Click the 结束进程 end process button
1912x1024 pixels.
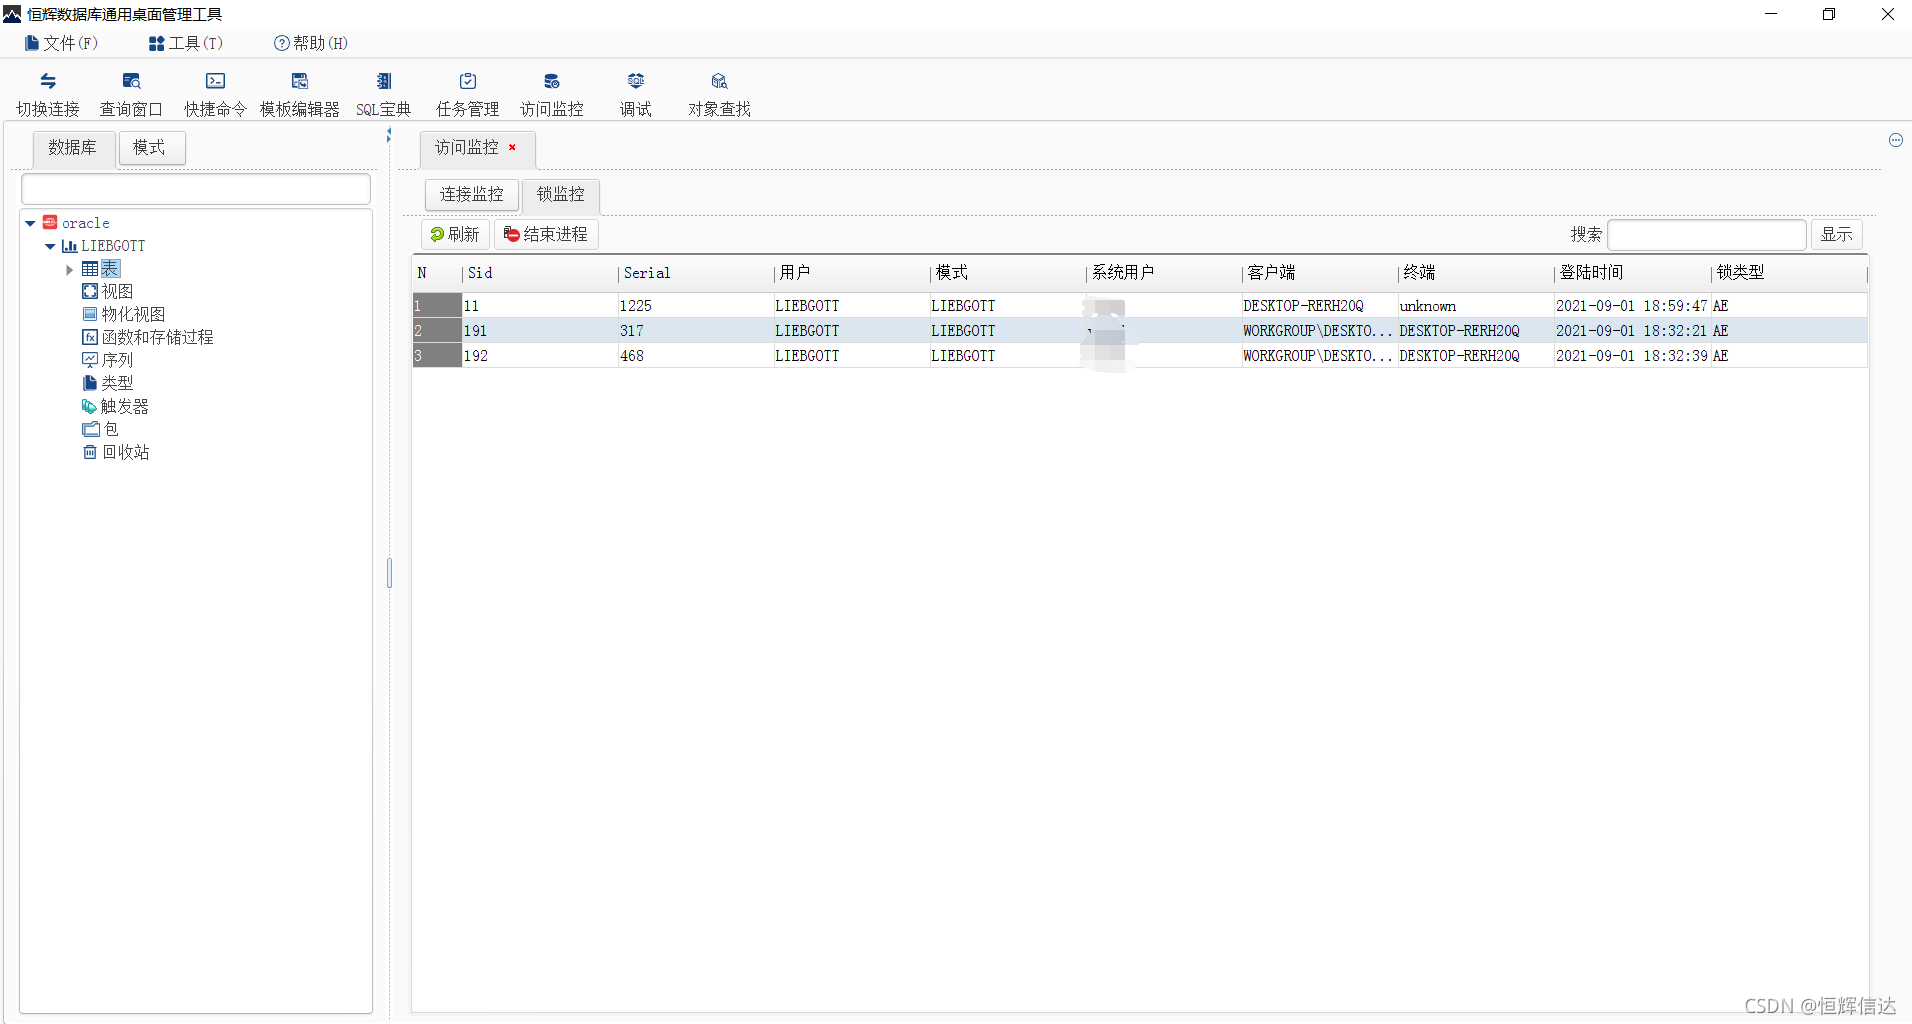(x=546, y=234)
